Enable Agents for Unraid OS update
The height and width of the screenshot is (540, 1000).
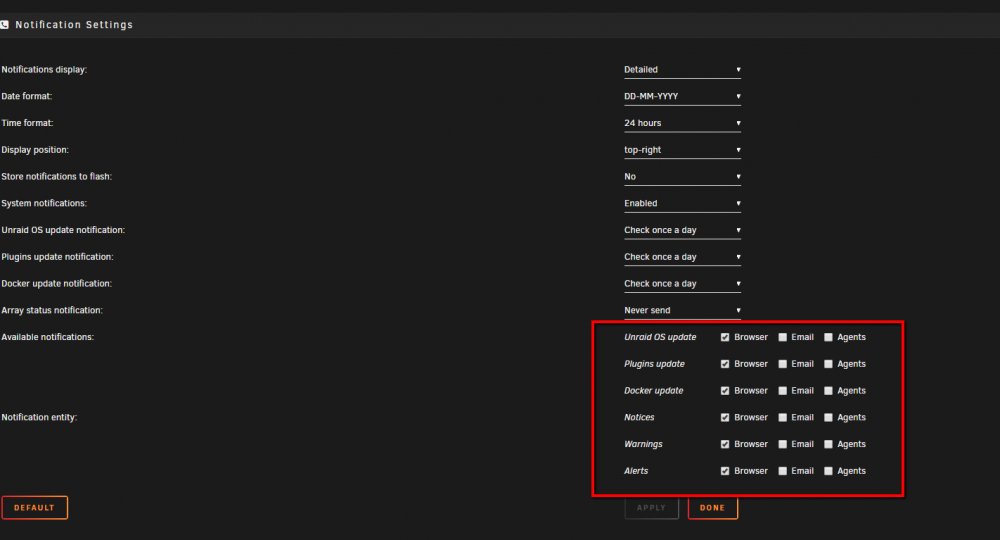pos(828,337)
